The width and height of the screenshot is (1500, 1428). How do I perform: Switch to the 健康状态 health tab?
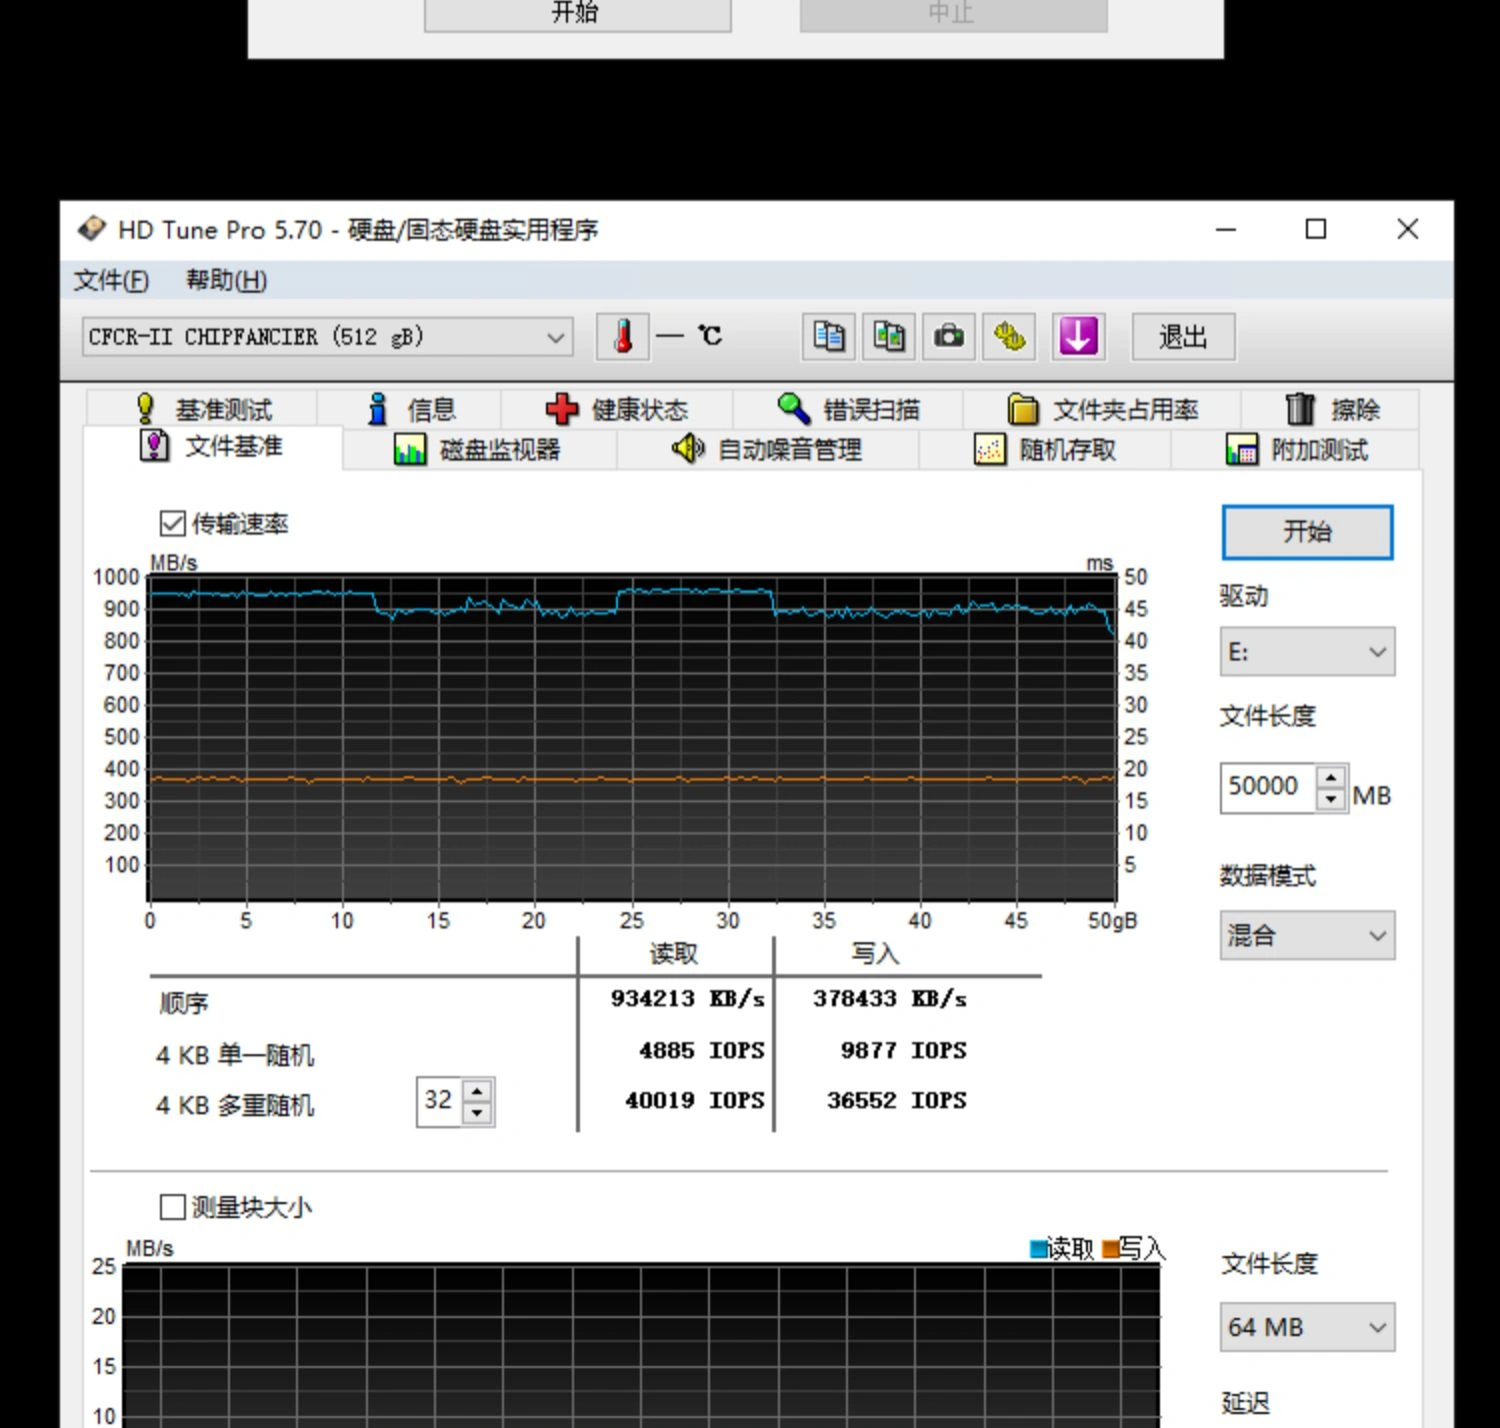pyautogui.click(x=617, y=409)
